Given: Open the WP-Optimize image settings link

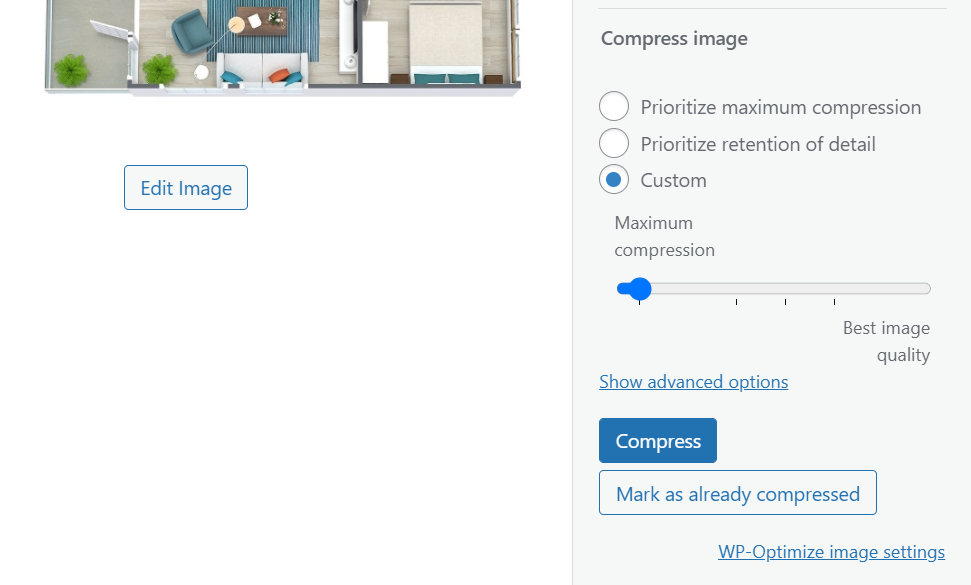Looking at the screenshot, I should click(831, 552).
